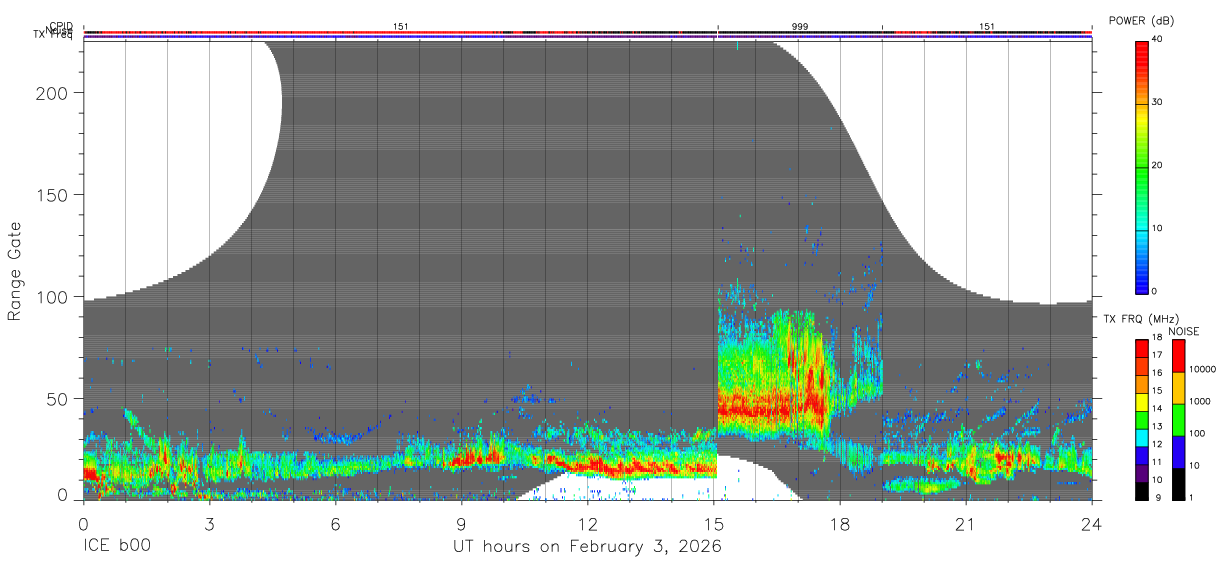Pick the green NOISE swatch above 100
The height and width of the screenshot is (567, 1228).
pyautogui.click(x=1179, y=419)
